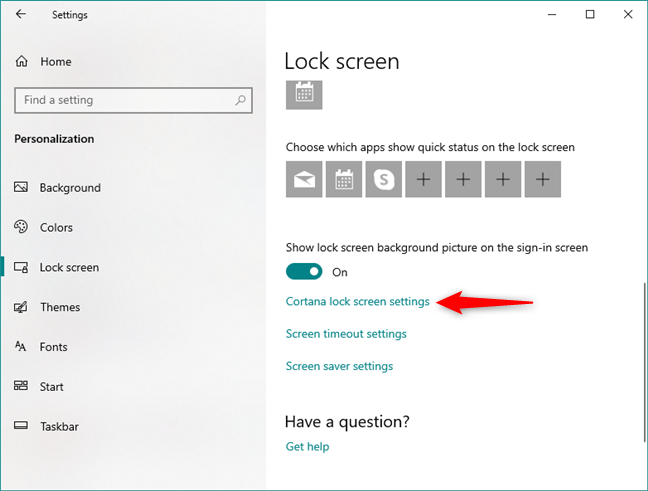The image size is (648, 491).
Task: Open Screen timeout settings link
Action: [x=346, y=334]
